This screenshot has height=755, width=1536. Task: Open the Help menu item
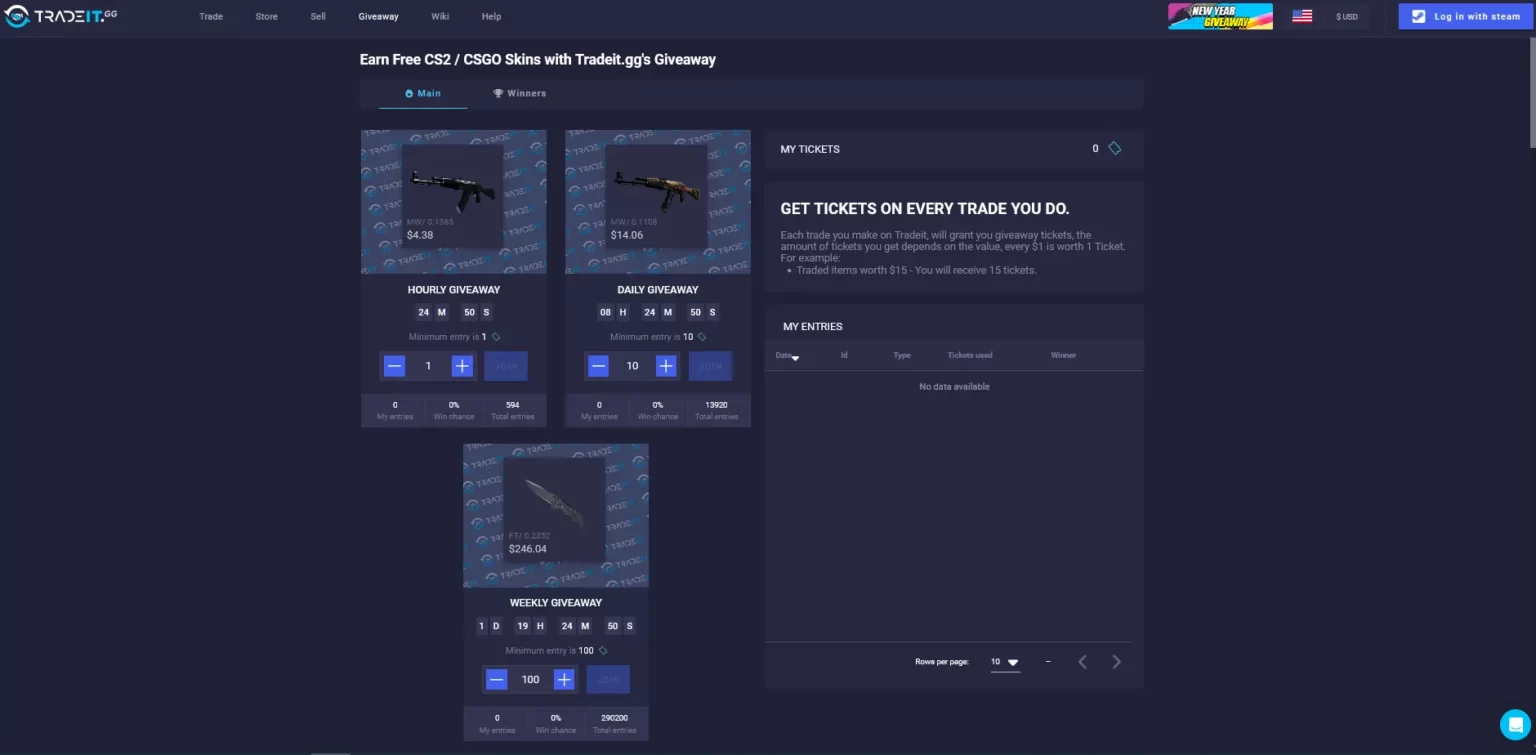[491, 17]
